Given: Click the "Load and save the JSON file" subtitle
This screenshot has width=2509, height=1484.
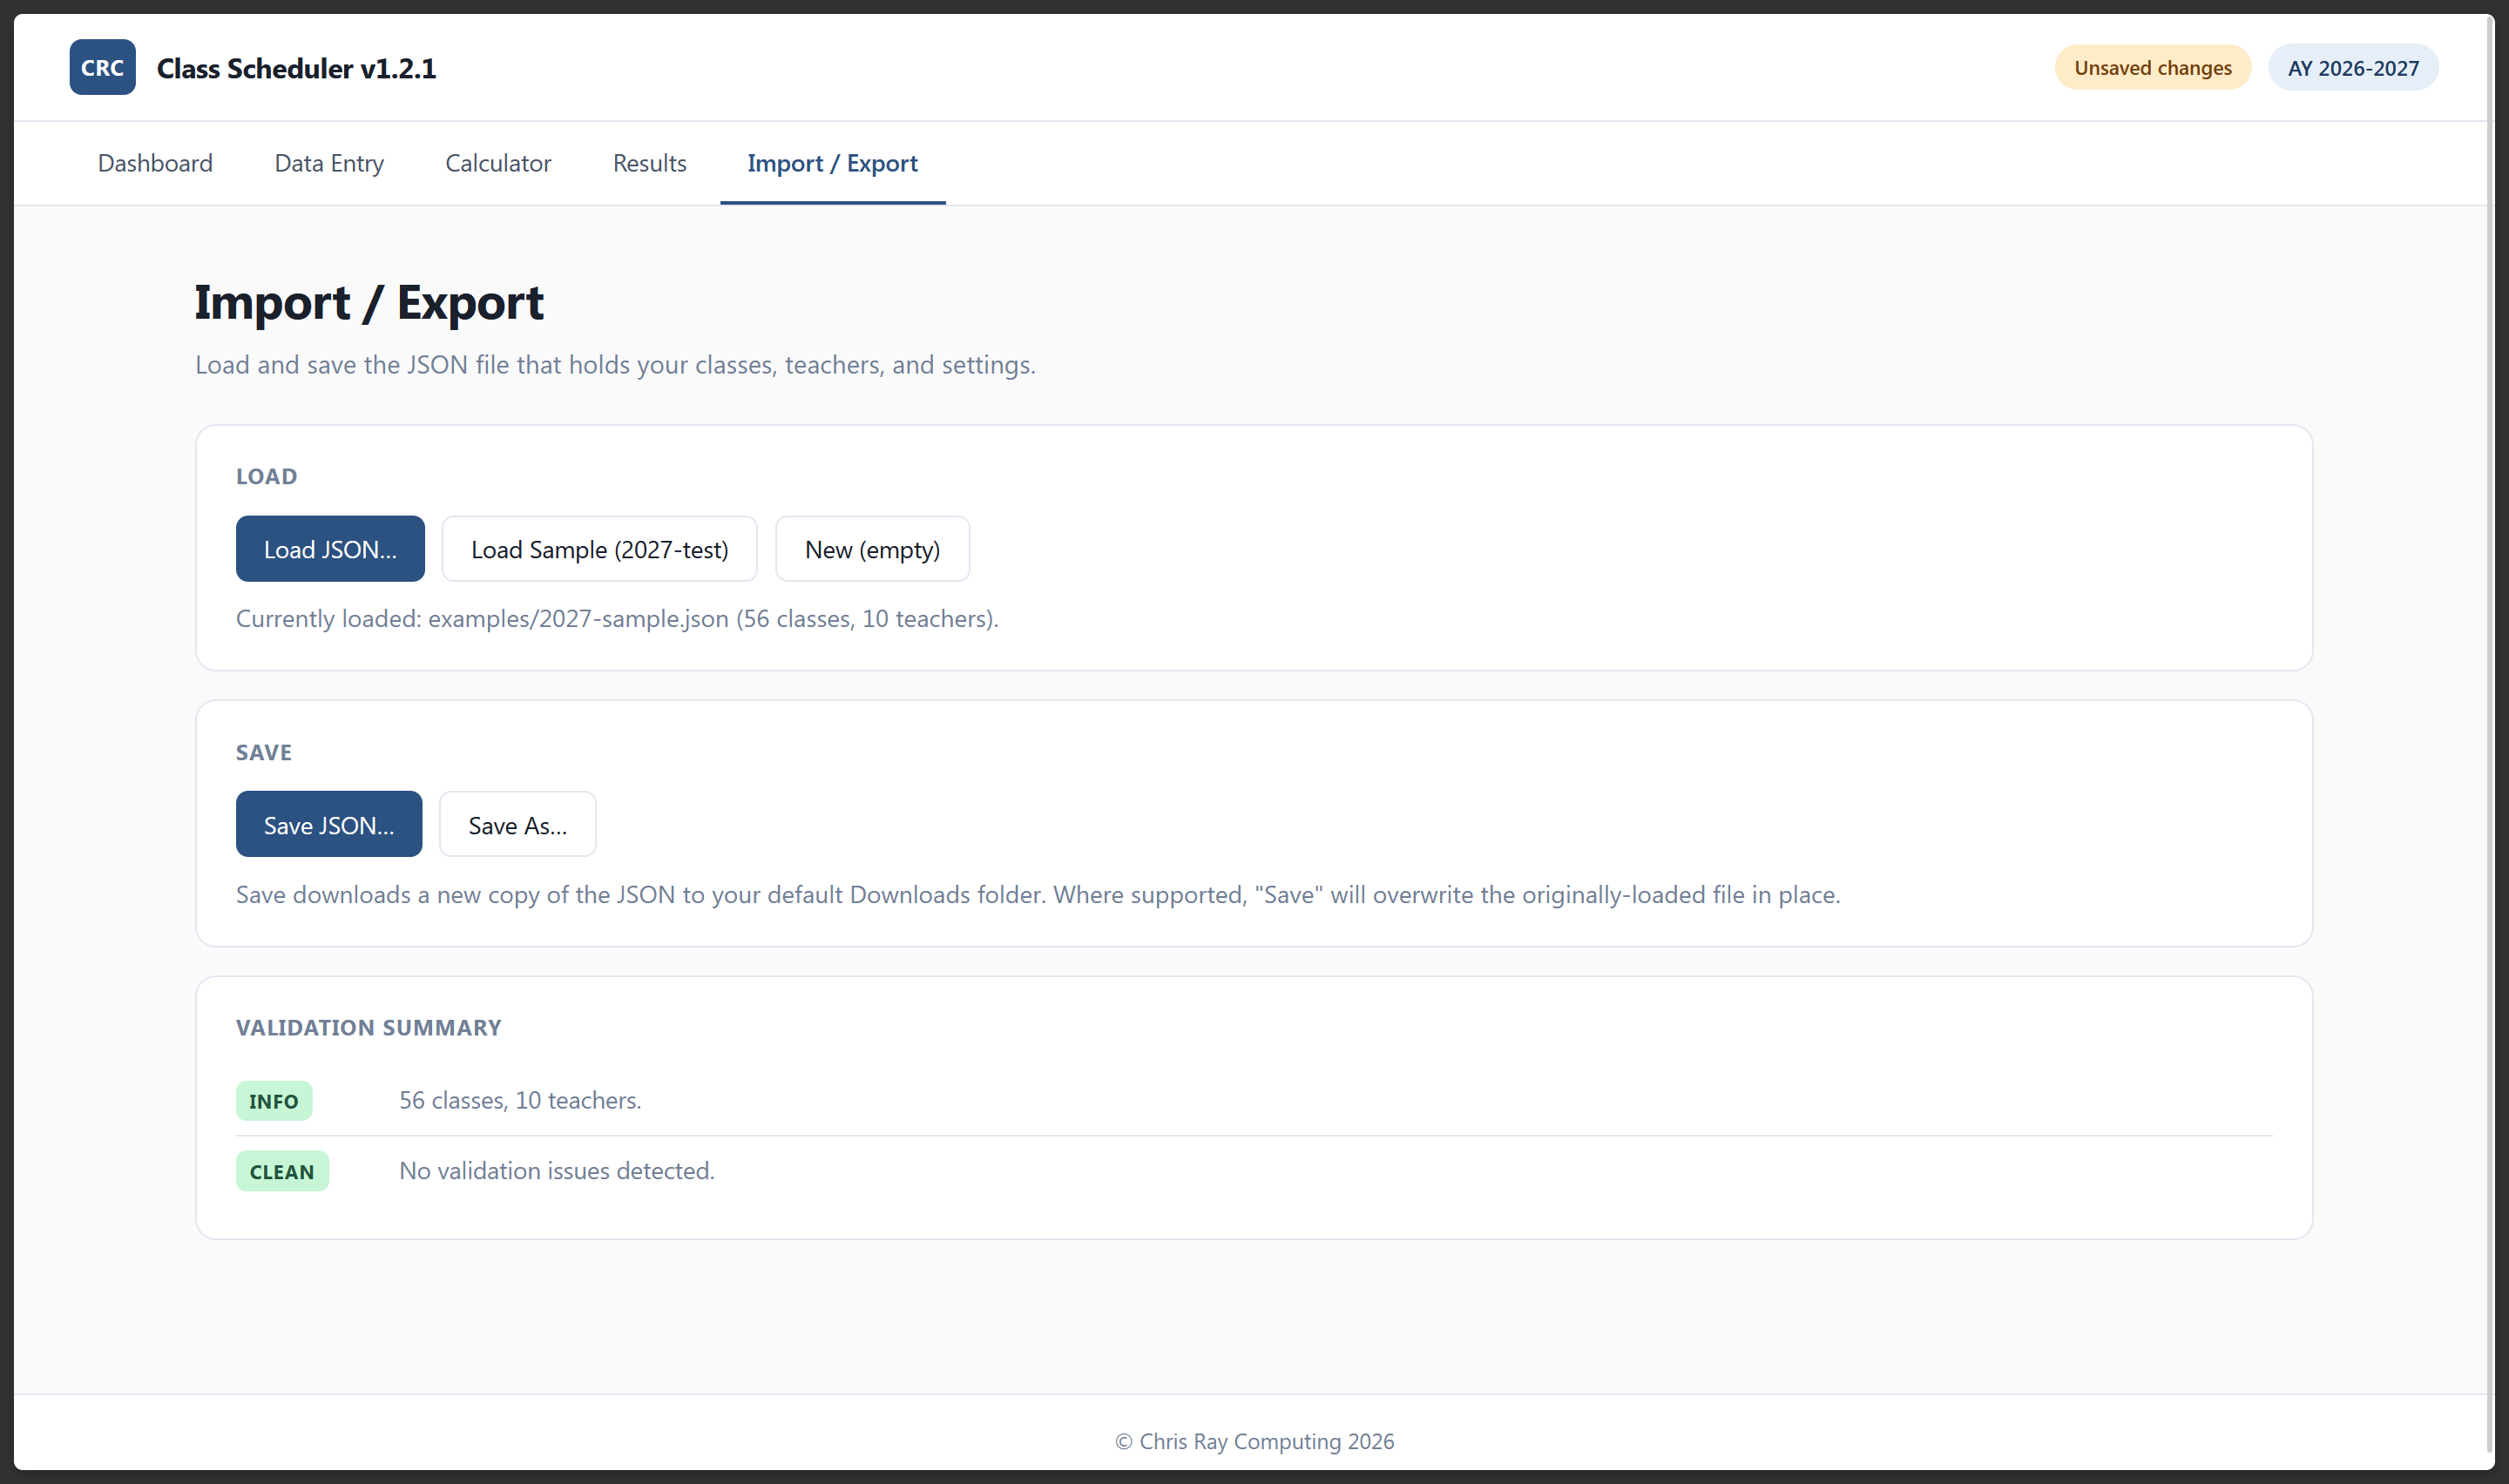Looking at the screenshot, I should coord(615,365).
